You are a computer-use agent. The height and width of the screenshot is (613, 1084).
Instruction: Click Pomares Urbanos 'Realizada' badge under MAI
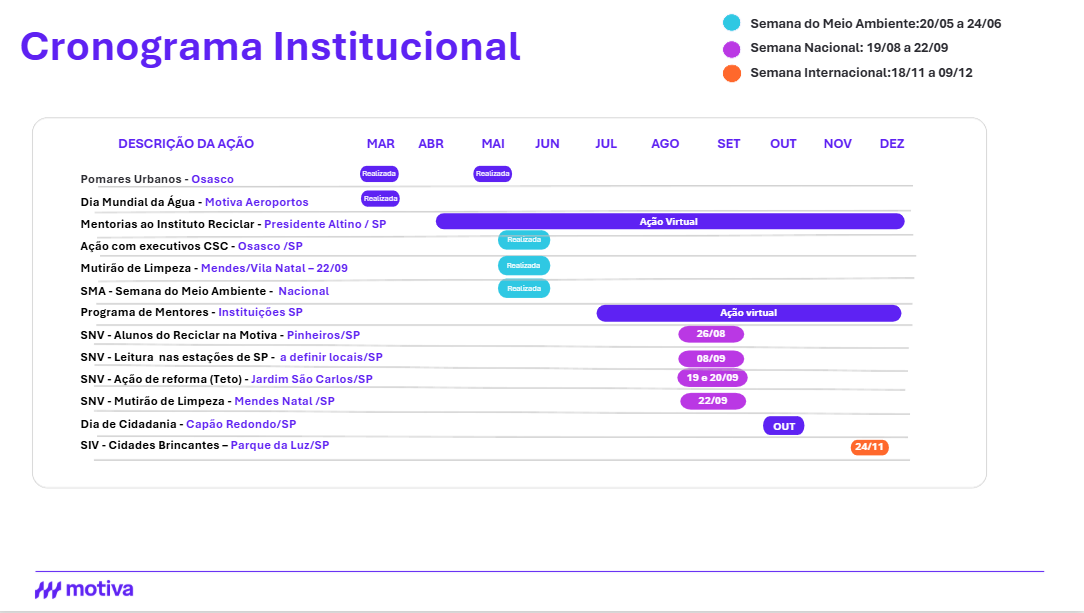coord(492,173)
